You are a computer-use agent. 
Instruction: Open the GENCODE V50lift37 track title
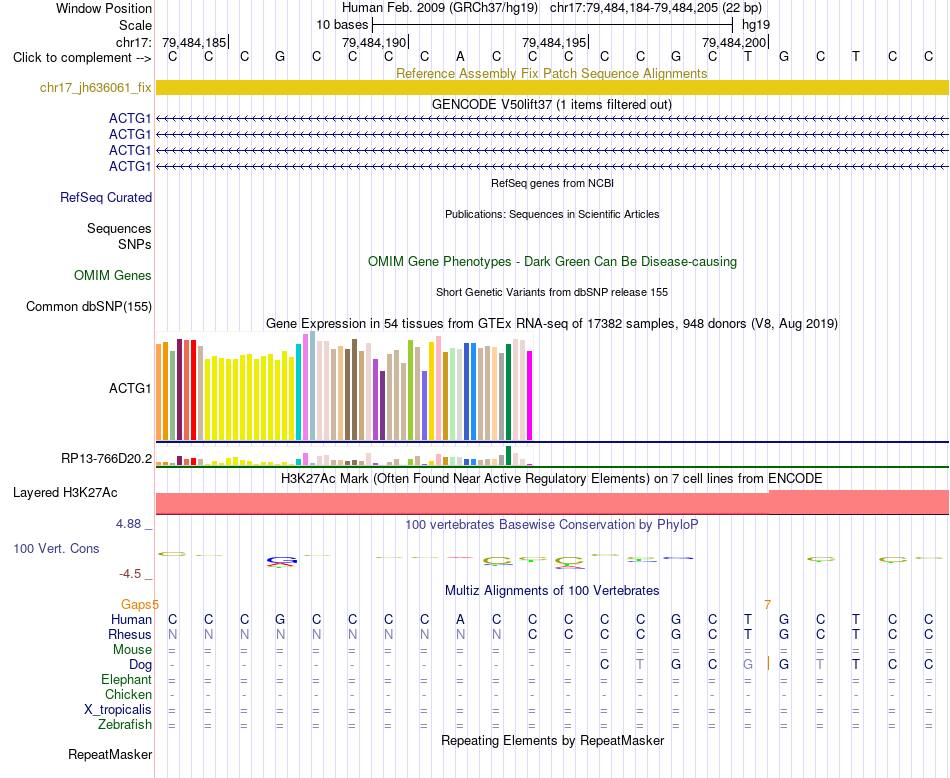click(x=552, y=104)
